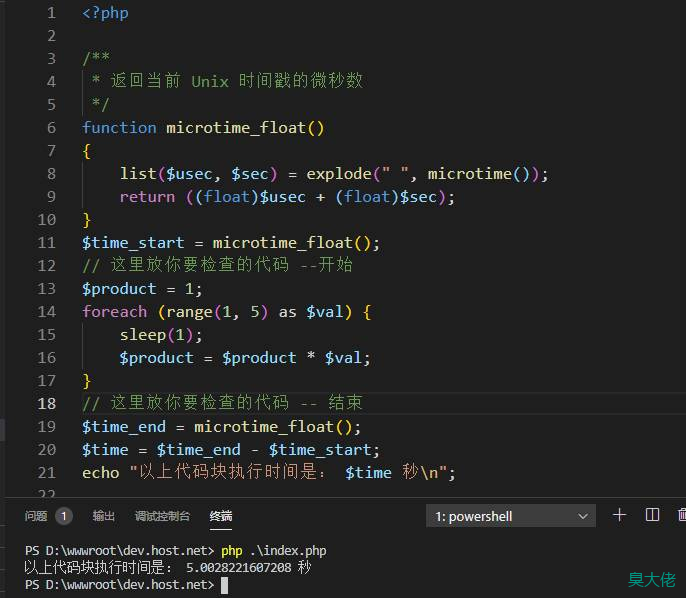The image size is (686, 598).
Task: Click '$time = $time_end - $time_start;' line
Action: tap(231, 450)
